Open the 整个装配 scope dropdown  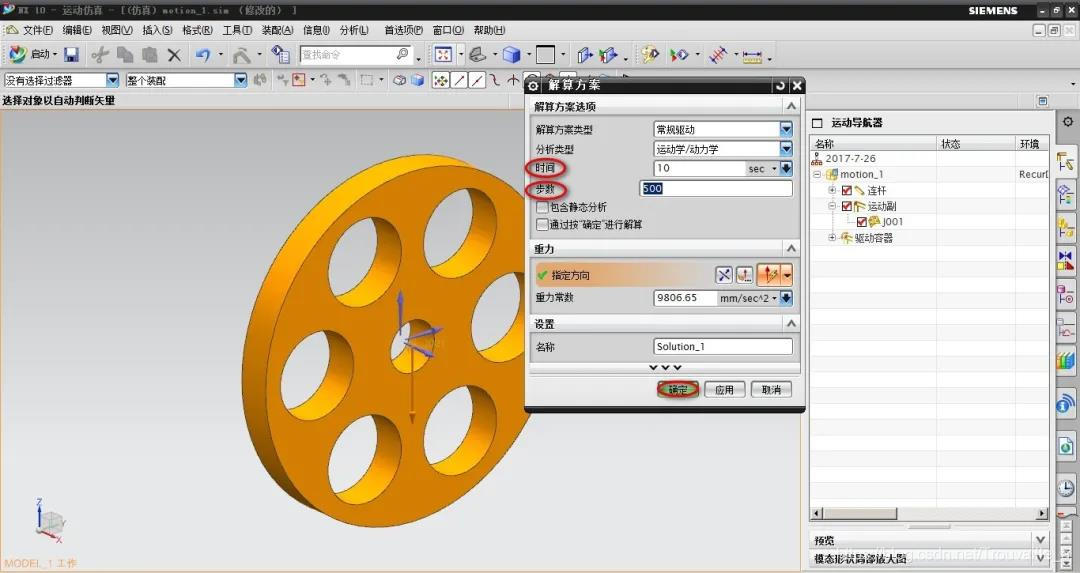[x=240, y=81]
